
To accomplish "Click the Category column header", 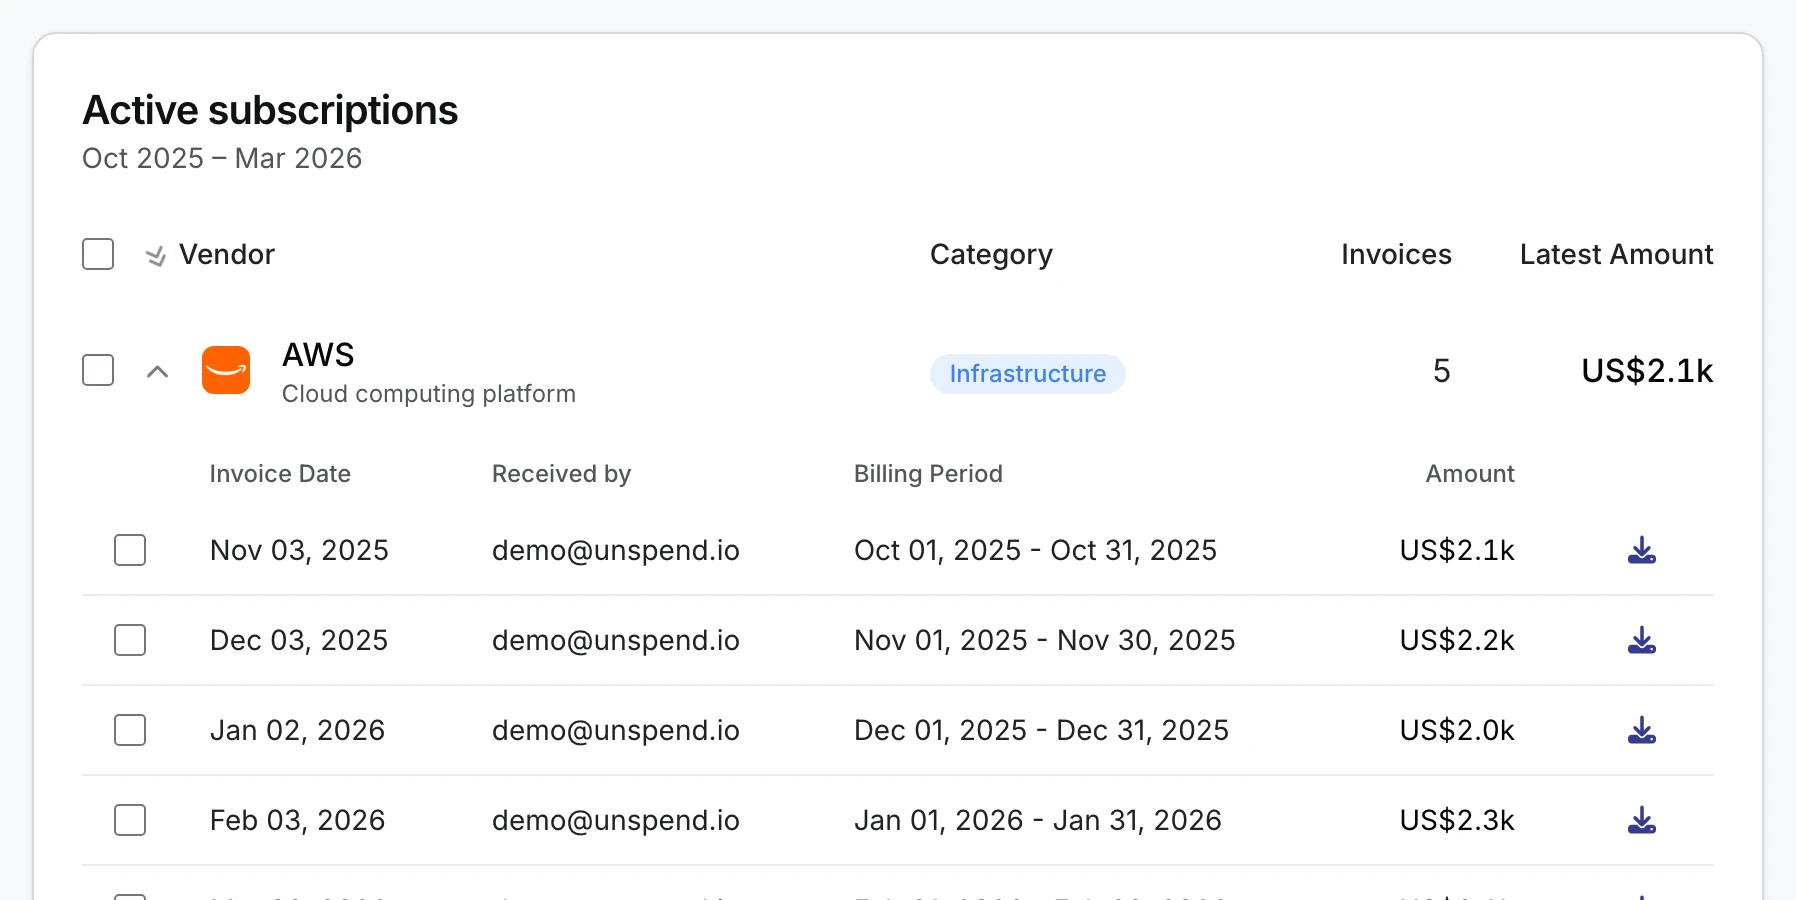I will 990,254.
